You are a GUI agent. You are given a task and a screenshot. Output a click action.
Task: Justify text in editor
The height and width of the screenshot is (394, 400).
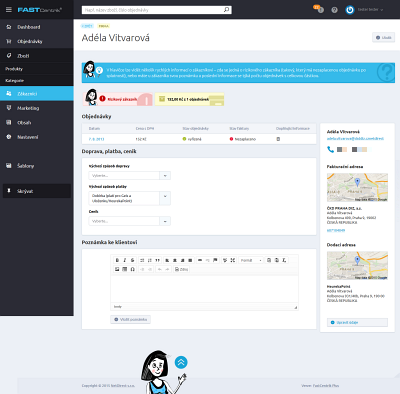tap(190, 260)
